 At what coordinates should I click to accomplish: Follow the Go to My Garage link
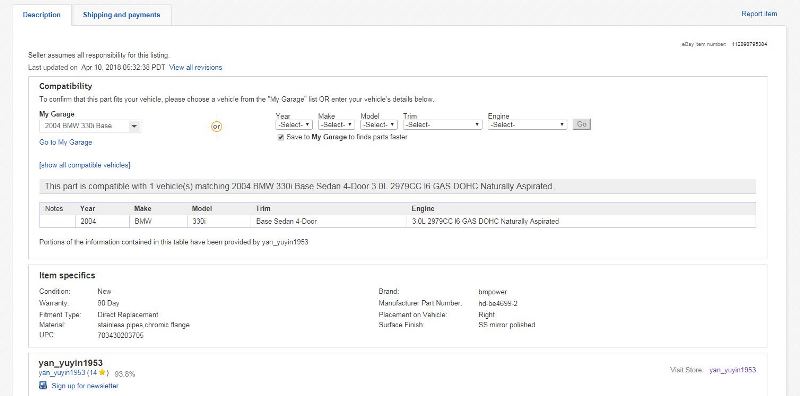pos(66,142)
